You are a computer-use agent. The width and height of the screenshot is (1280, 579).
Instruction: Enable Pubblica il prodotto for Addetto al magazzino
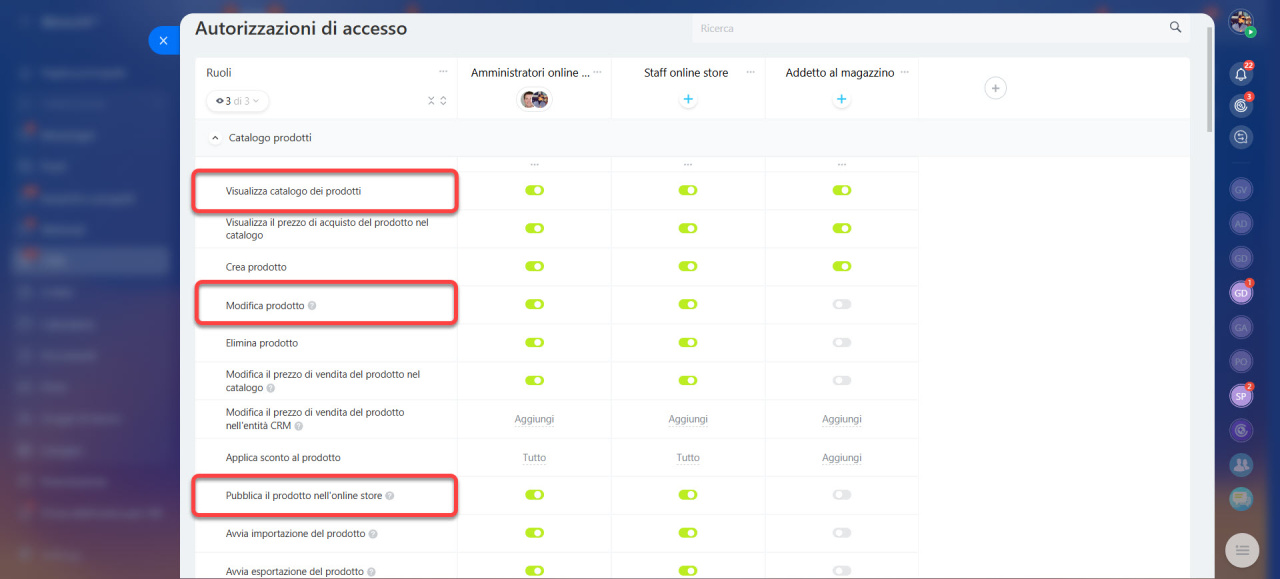[841, 494]
